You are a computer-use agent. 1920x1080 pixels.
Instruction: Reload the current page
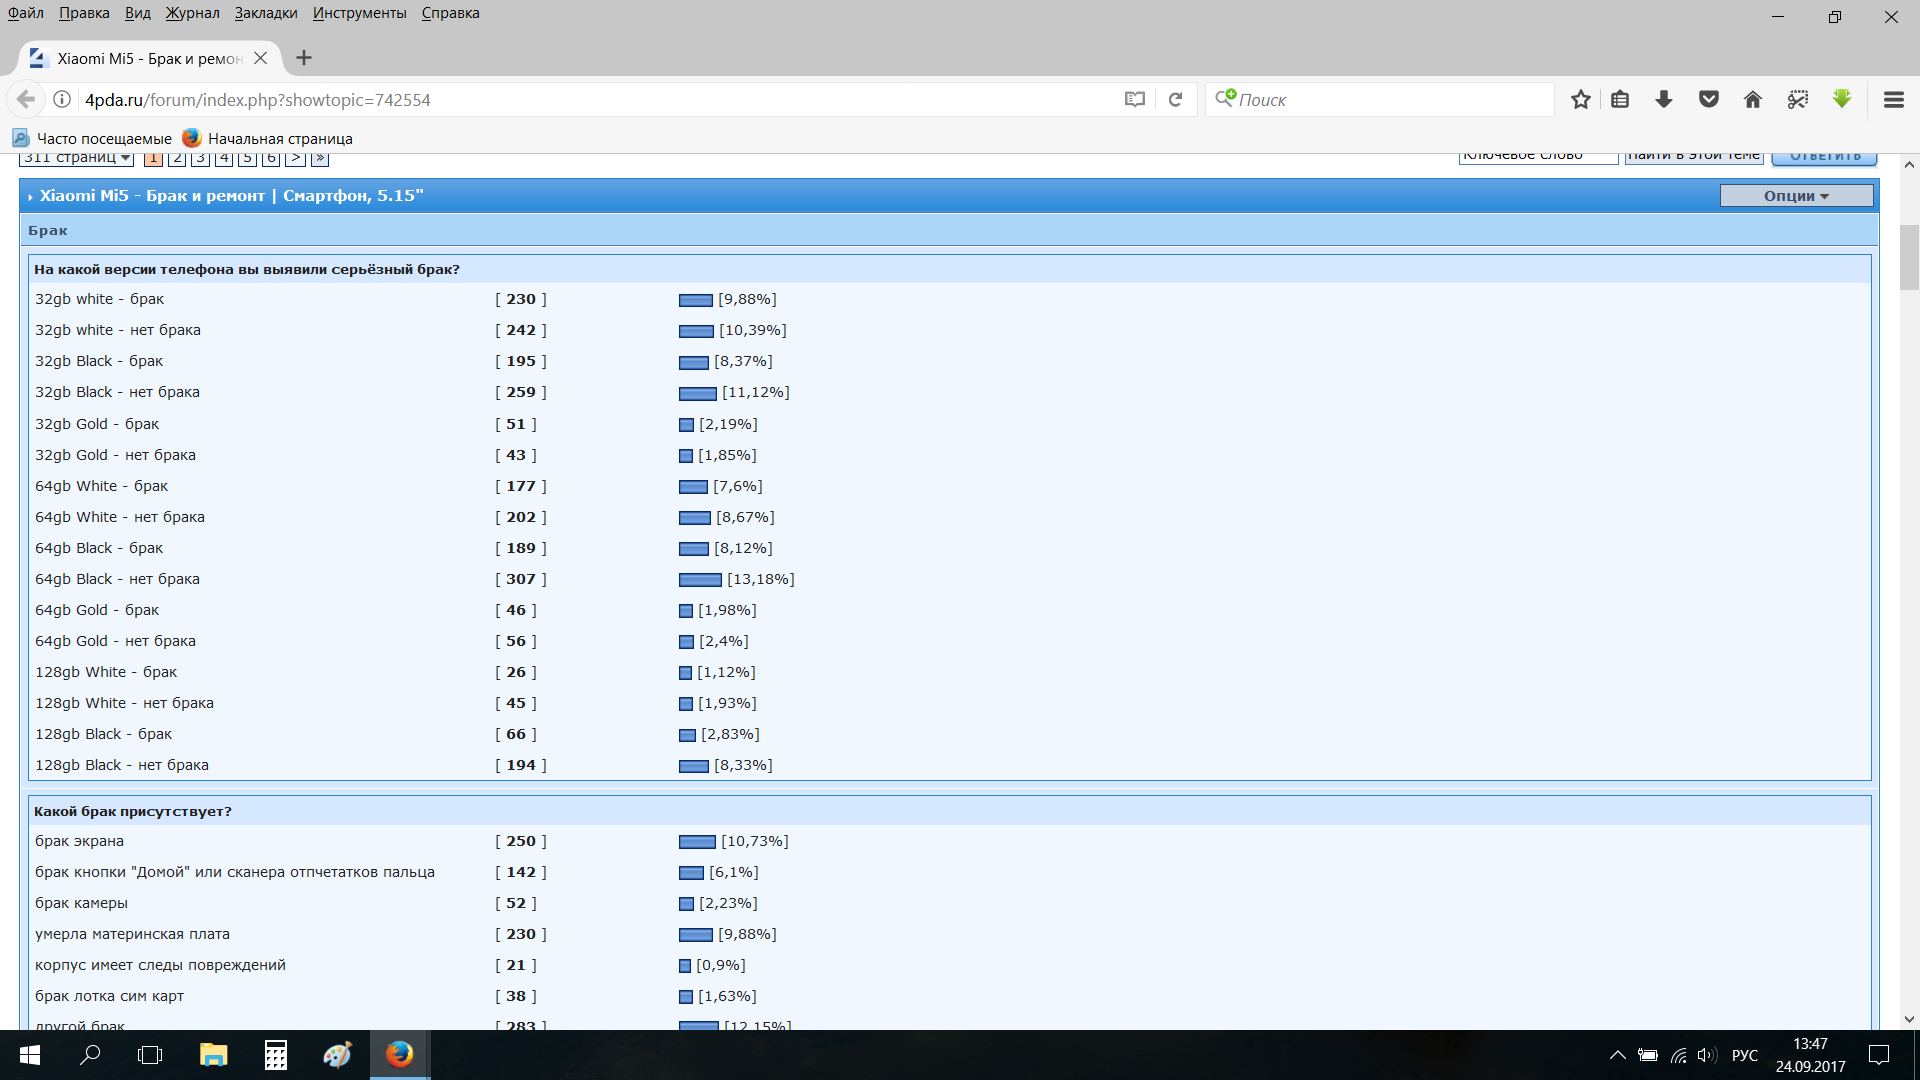[x=1176, y=99]
